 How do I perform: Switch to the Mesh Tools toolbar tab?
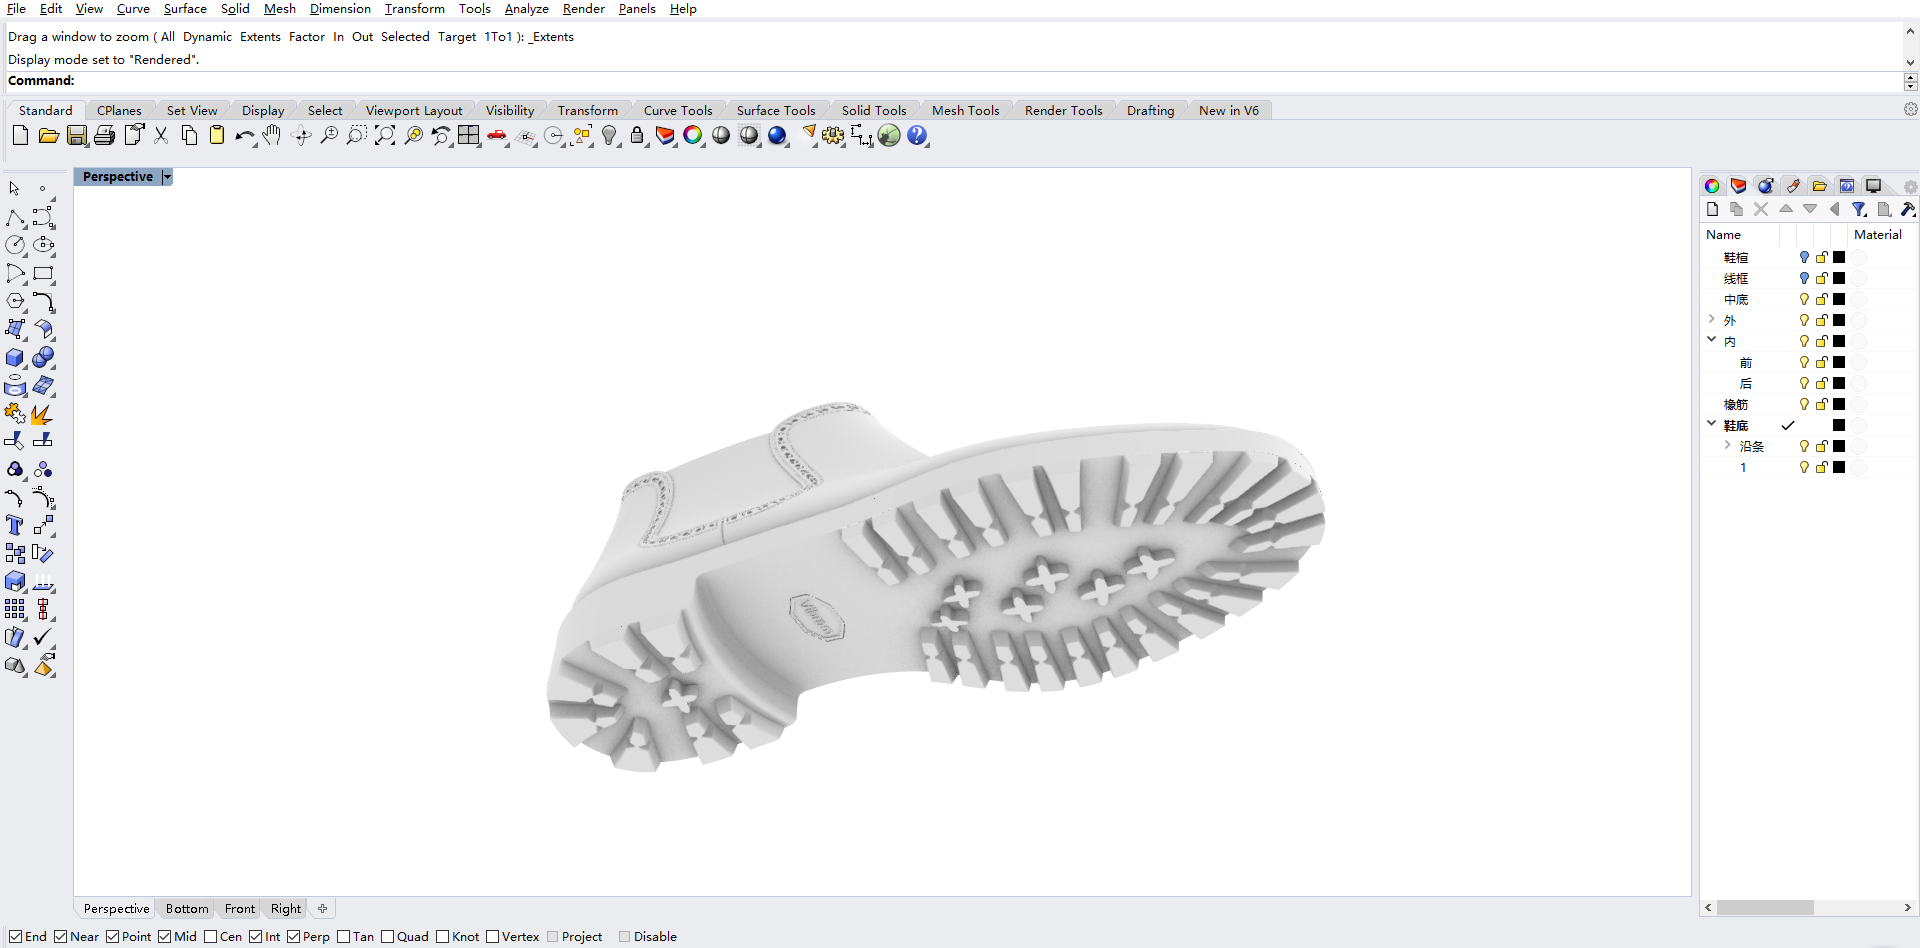(965, 111)
